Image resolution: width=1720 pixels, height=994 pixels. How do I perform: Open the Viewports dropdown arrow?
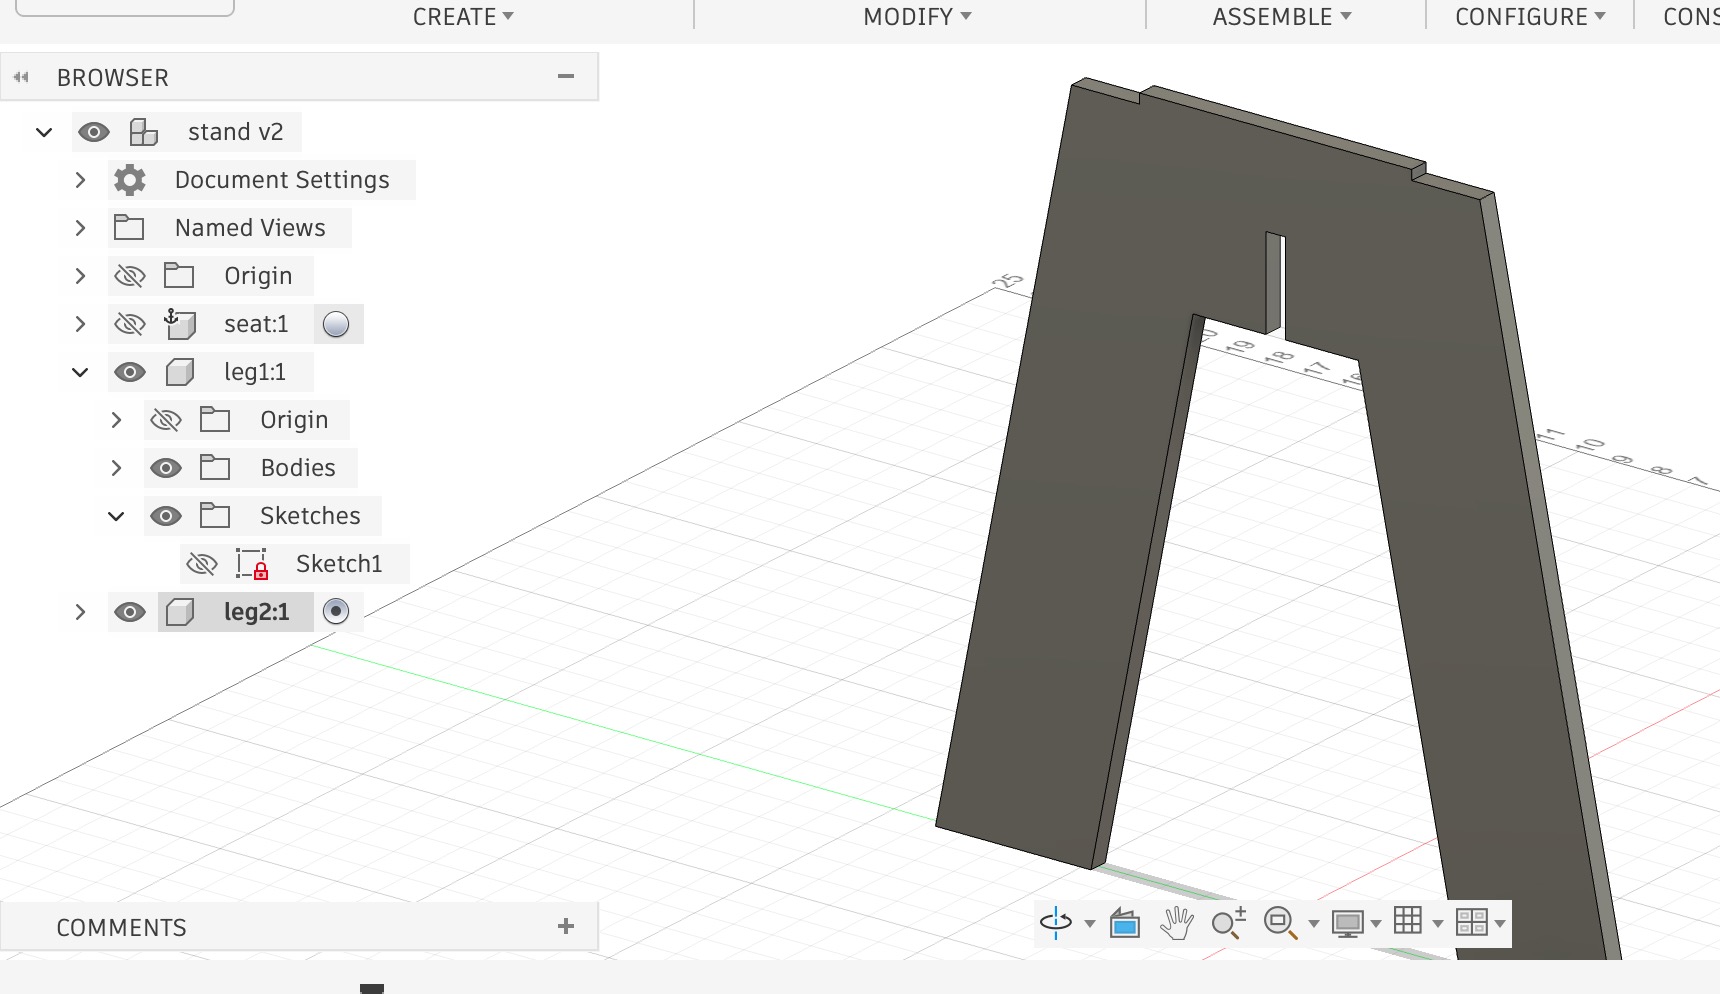click(1500, 924)
